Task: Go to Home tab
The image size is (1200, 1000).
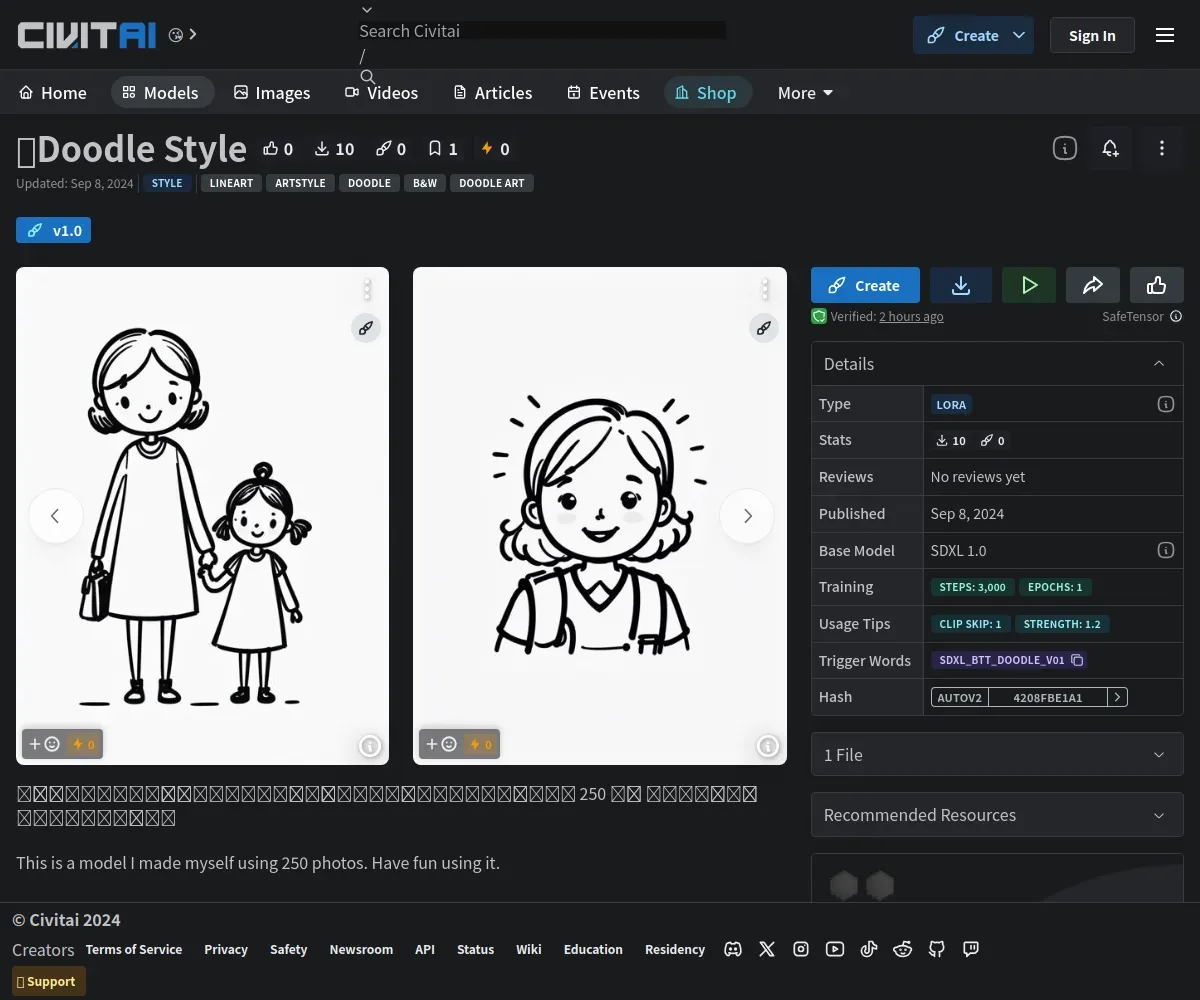Action: (53, 92)
